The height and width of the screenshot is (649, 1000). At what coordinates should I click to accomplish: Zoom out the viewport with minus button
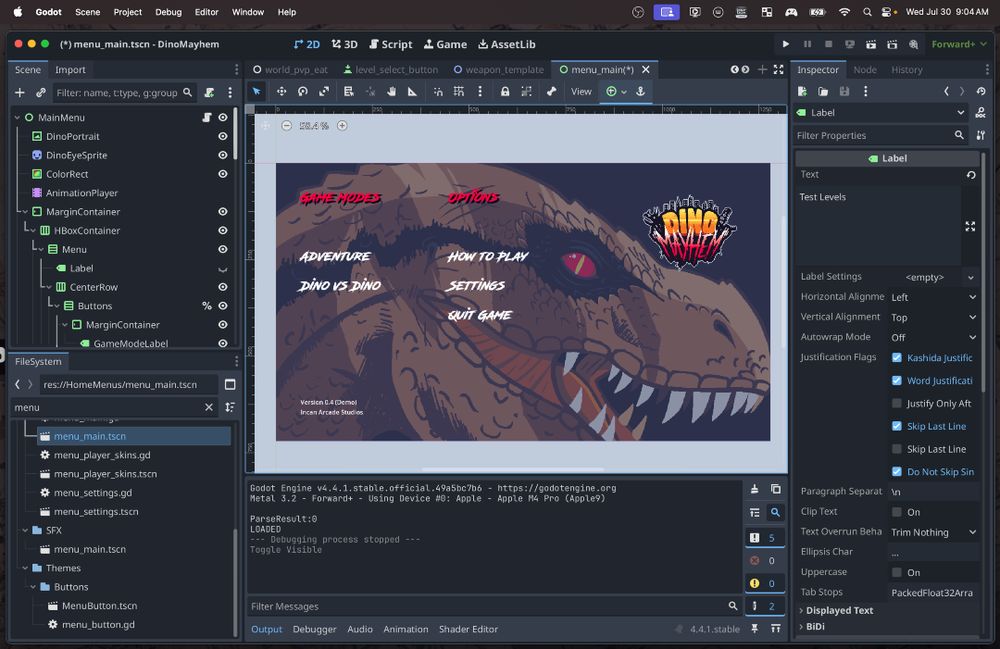pyautogui.click(x=287, y=125)
